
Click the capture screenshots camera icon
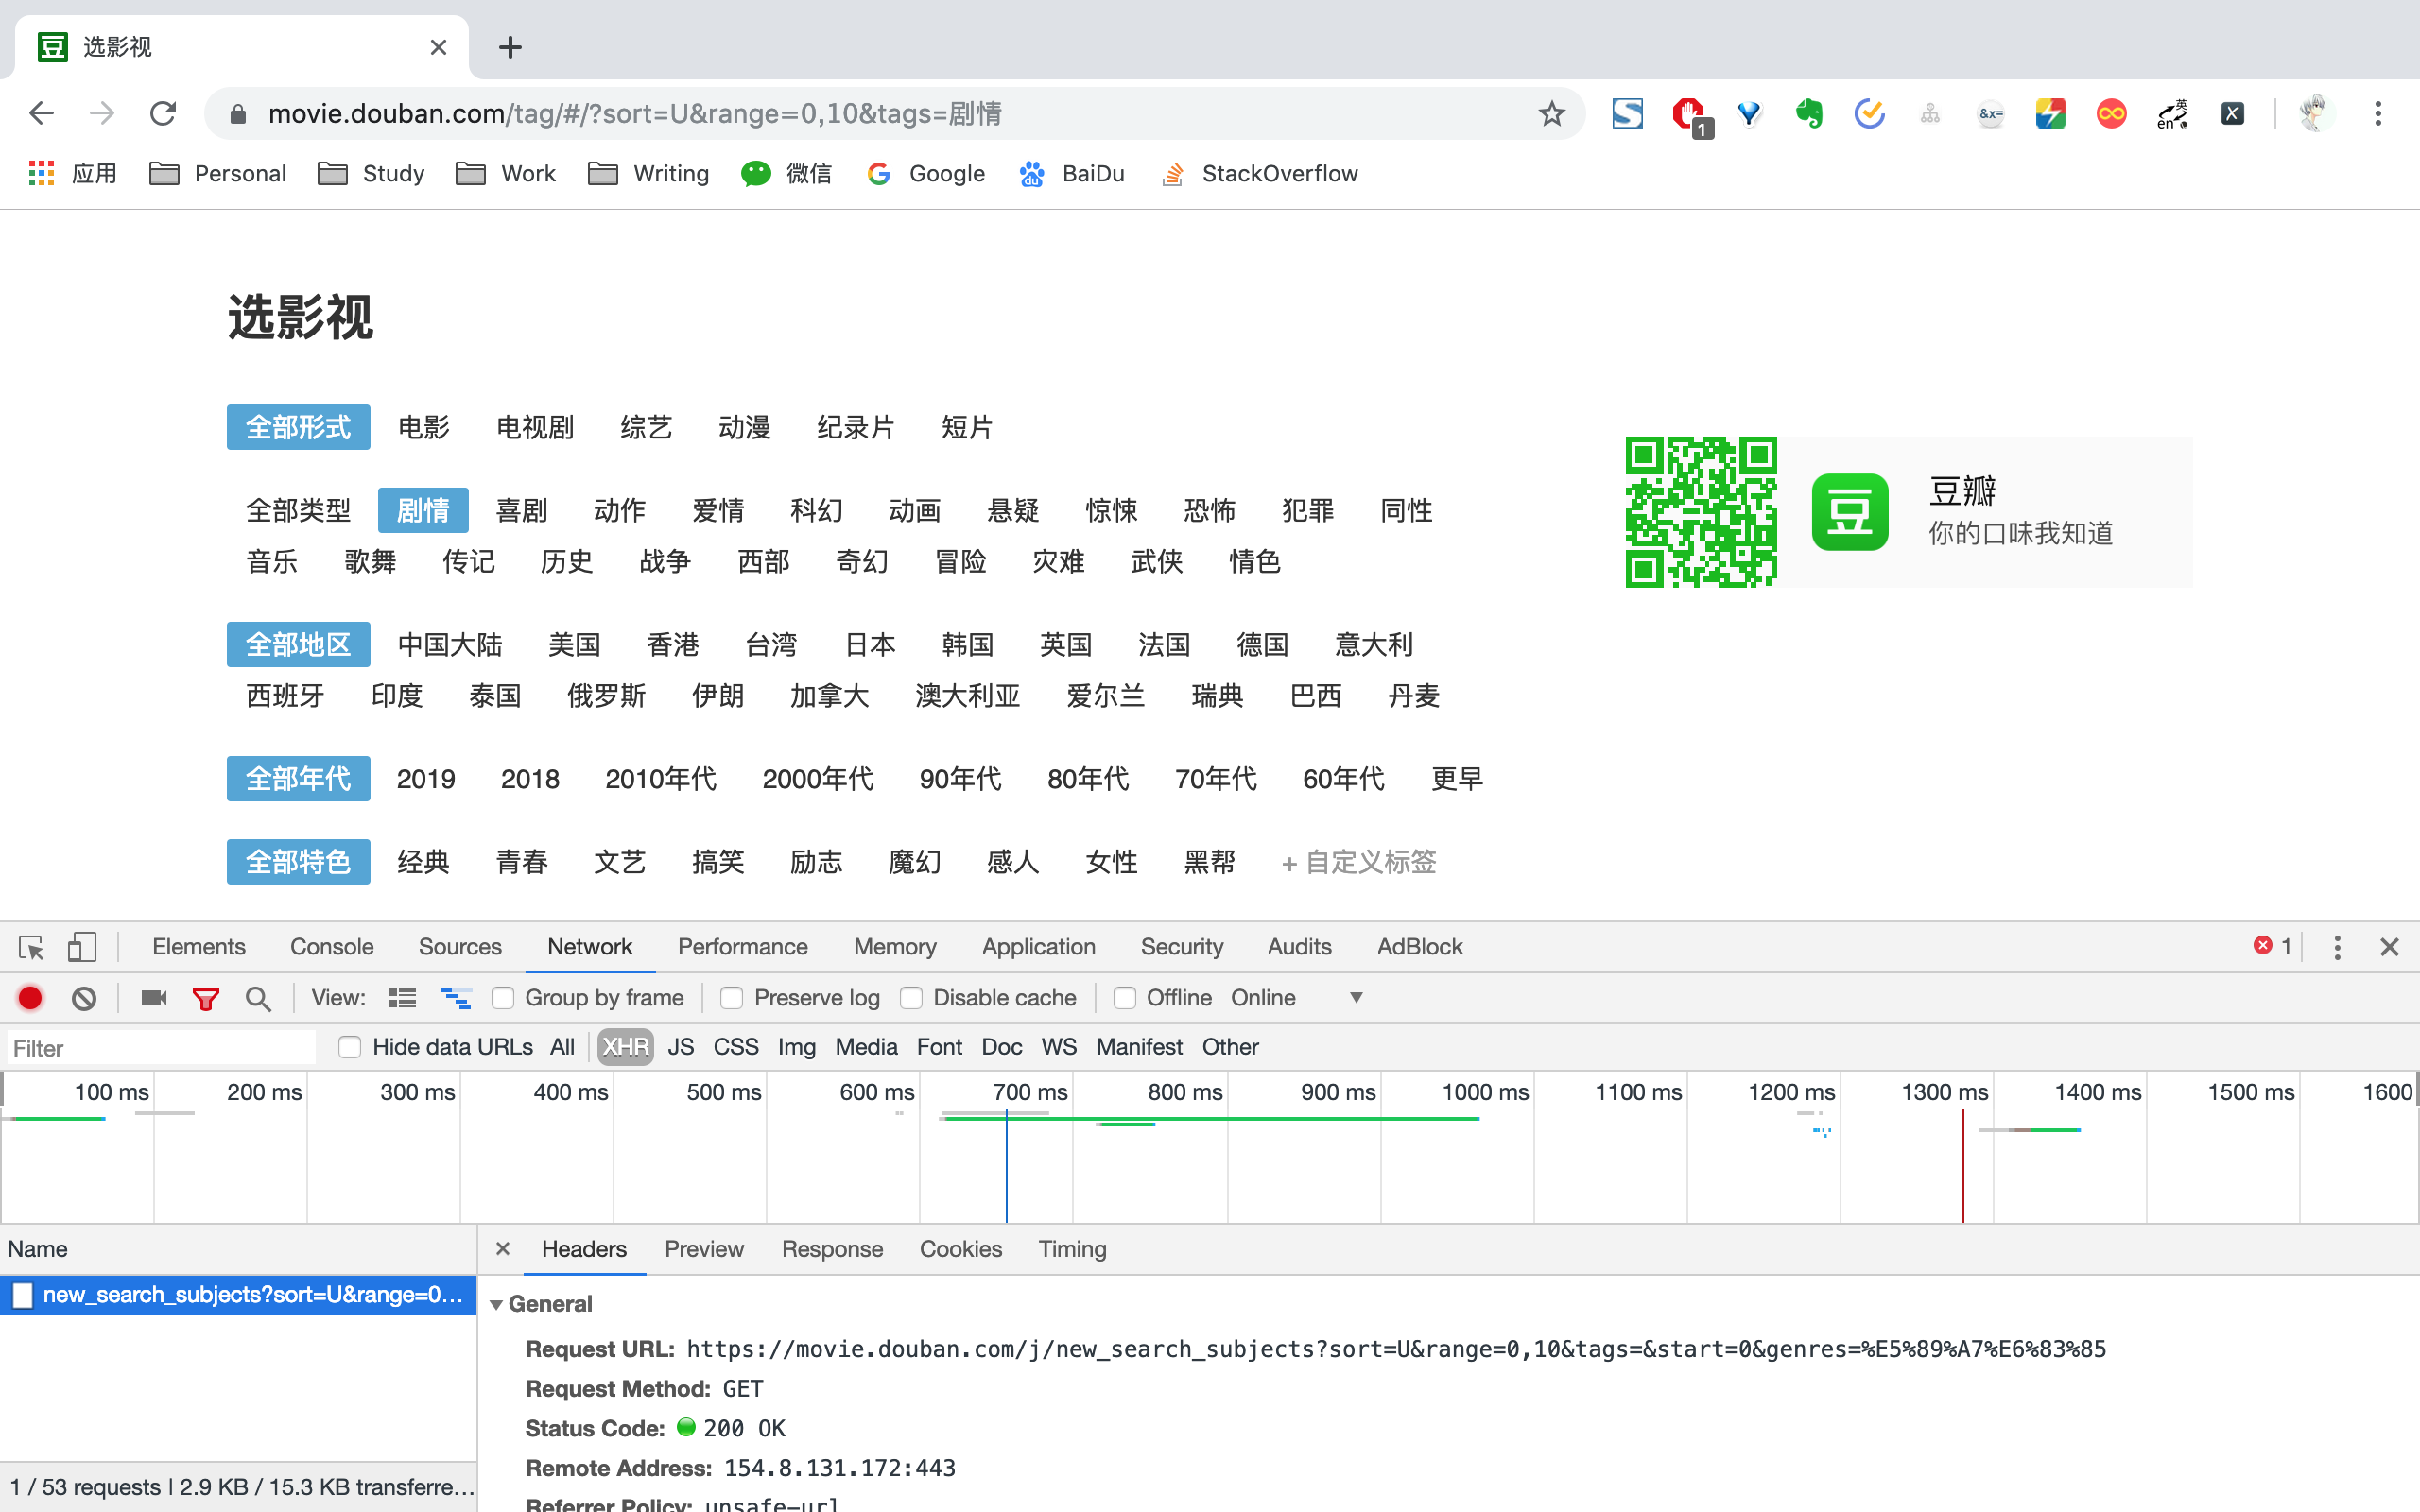pos(153,998)
